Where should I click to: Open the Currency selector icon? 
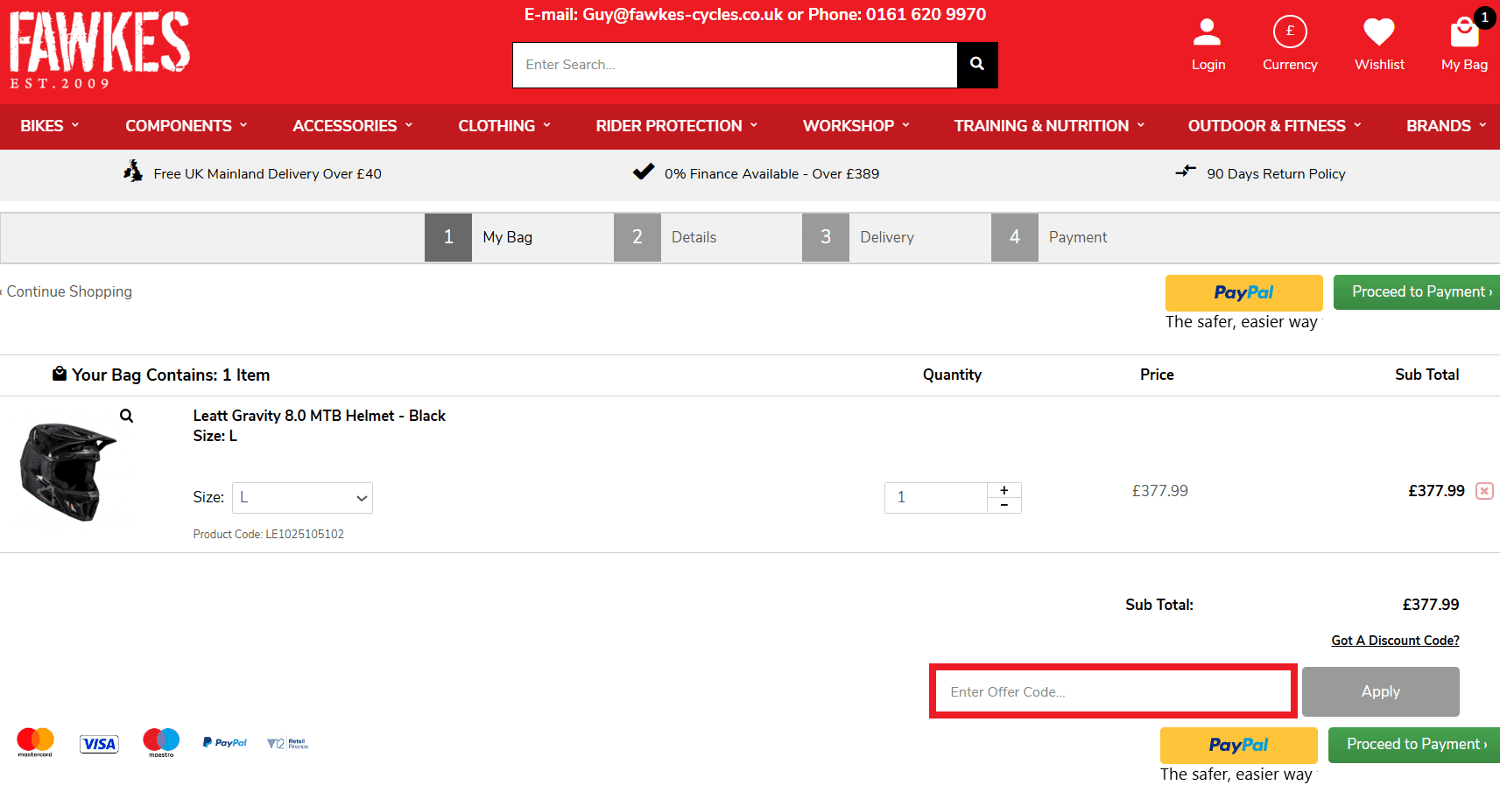pos(1290,32)
